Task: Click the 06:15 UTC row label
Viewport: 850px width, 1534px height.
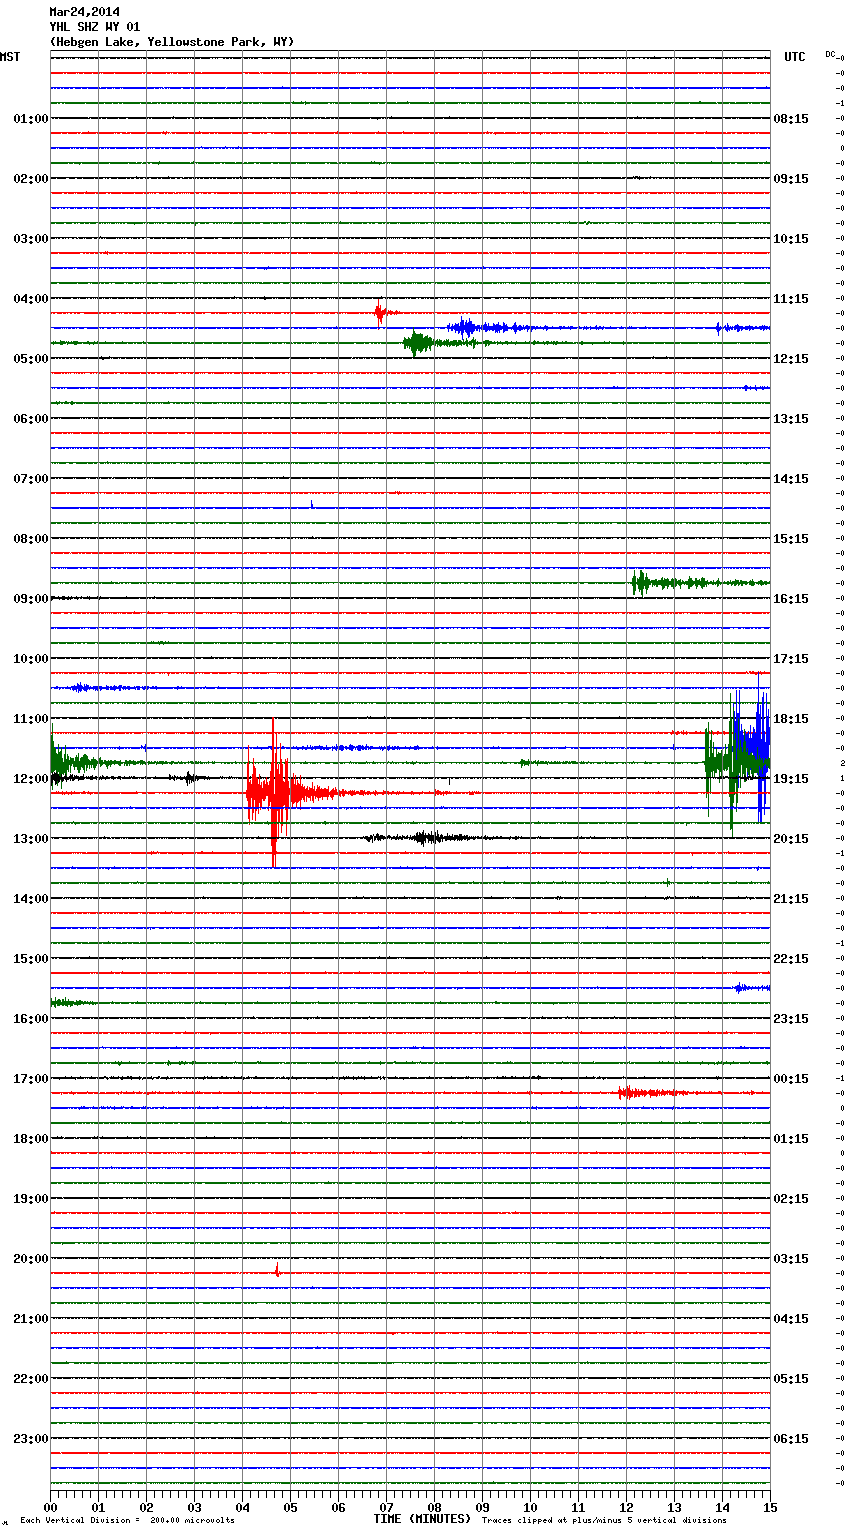Action: pyautogui.click(x=791, y=1439)
